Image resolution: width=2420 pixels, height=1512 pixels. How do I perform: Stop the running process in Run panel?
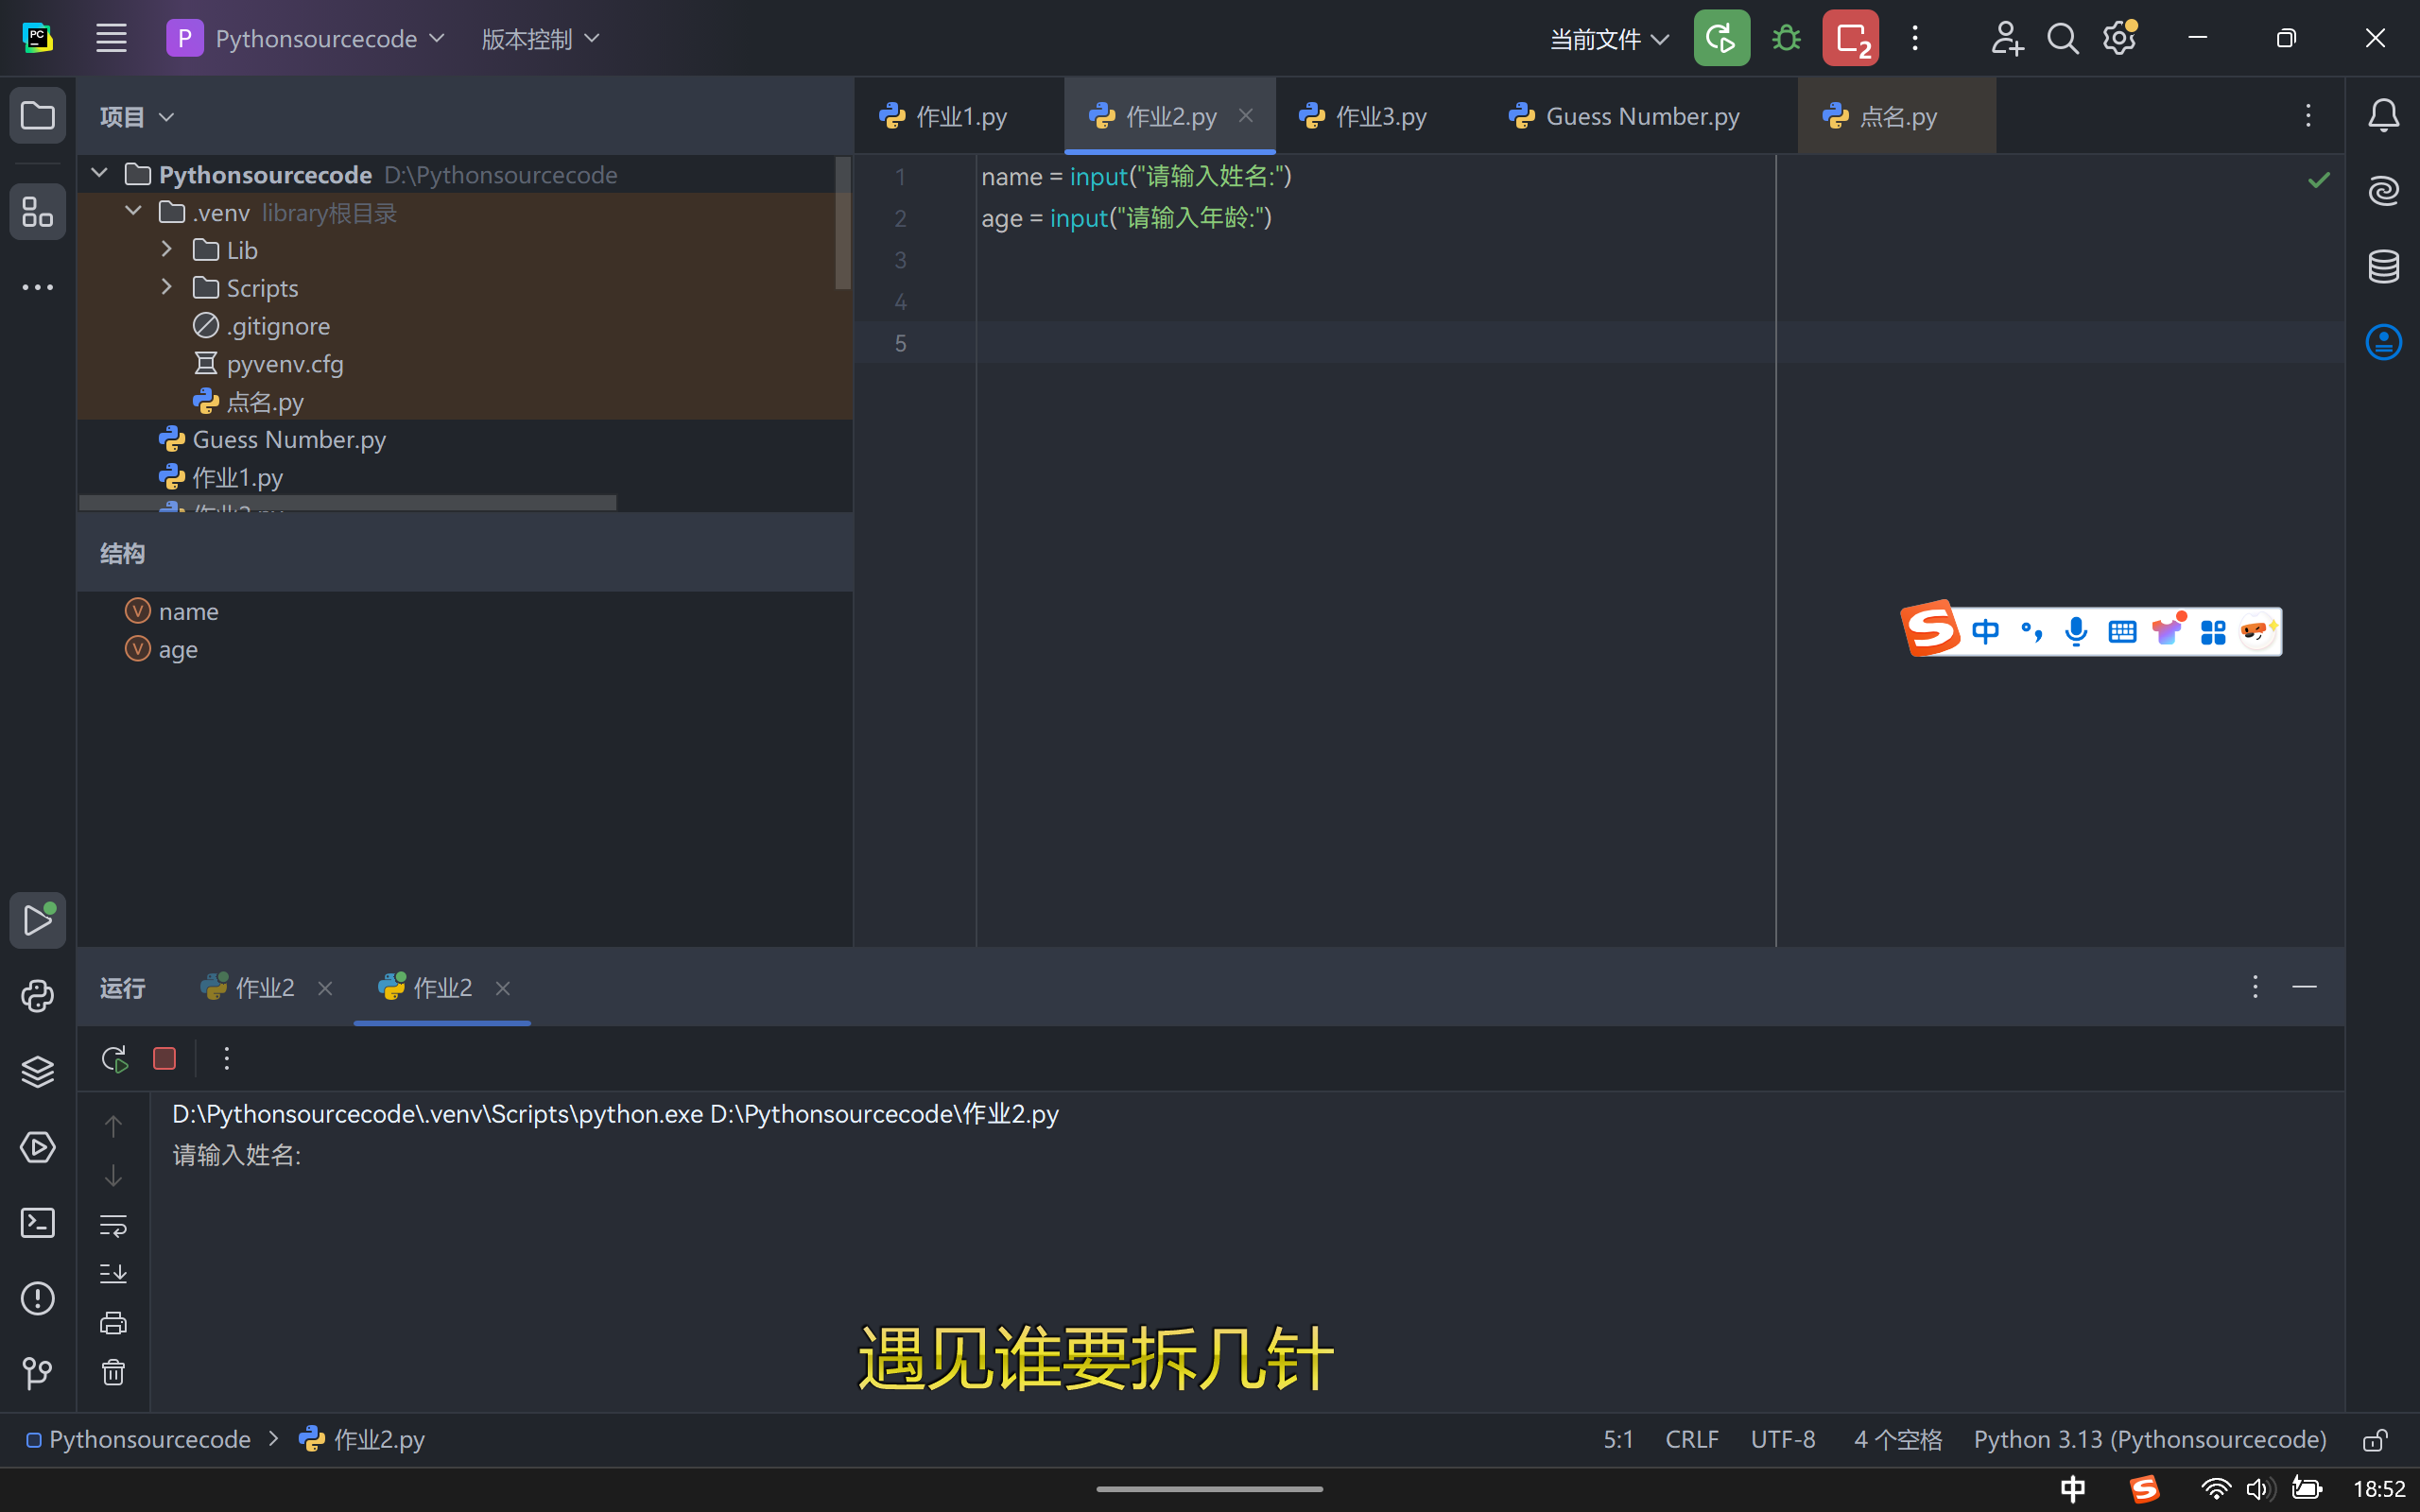coord(165,1058)
